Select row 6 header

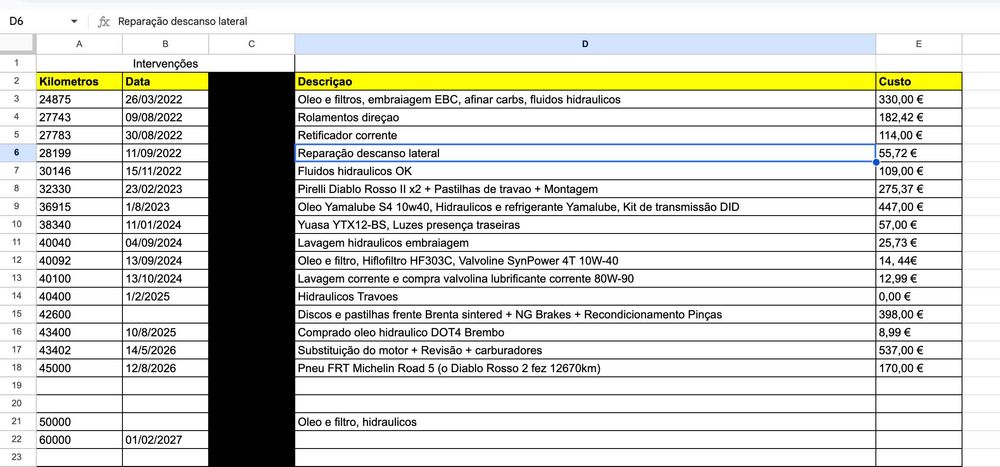click(x=18, y=153)
